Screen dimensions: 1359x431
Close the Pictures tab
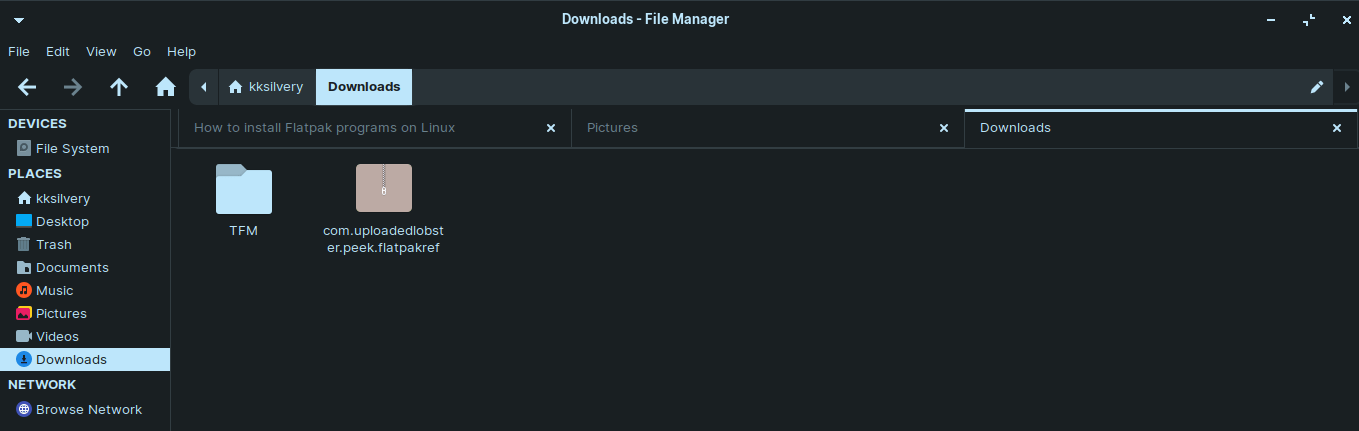click(x=943, y=128)
